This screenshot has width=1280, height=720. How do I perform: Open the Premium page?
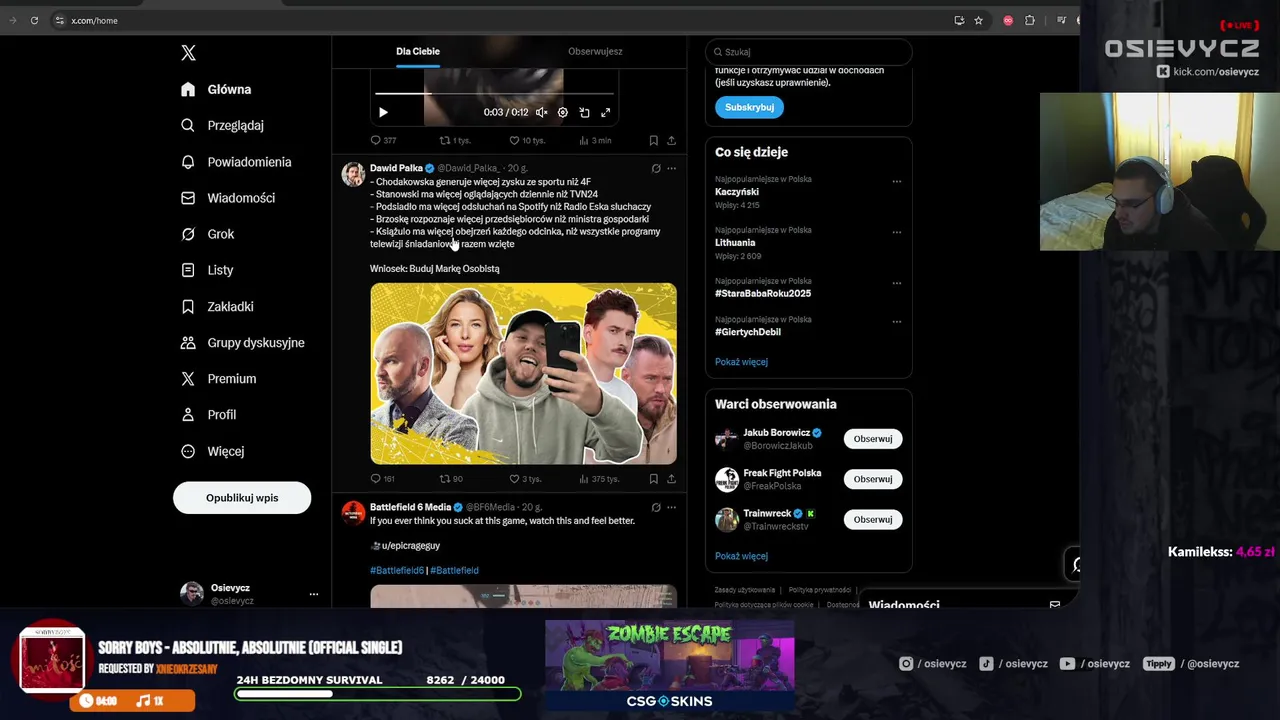tap(218, 378)
